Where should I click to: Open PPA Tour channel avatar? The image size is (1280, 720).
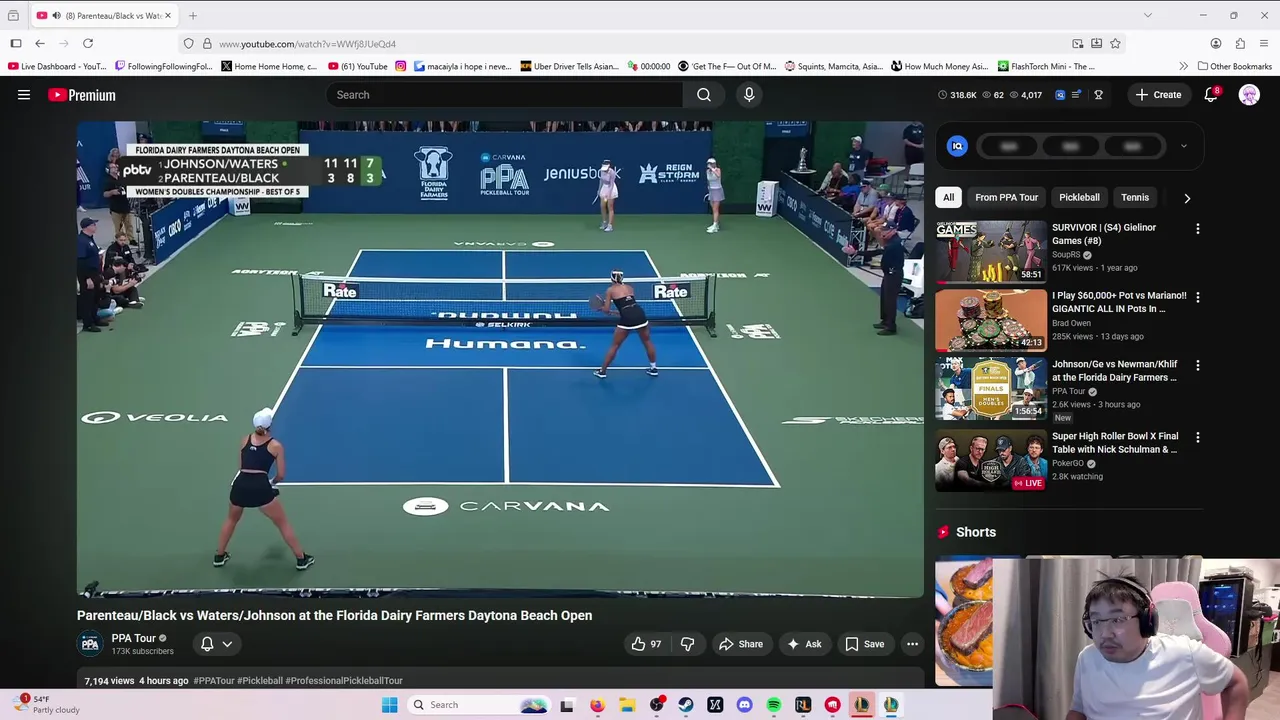point(90,644)
